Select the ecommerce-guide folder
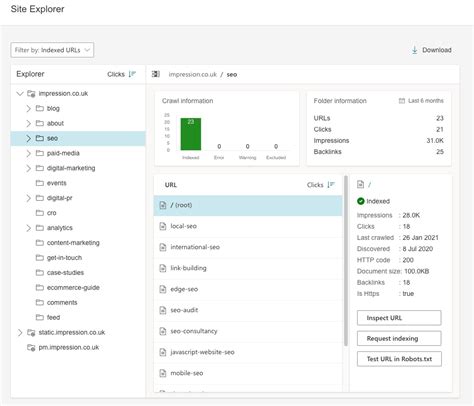Screen dimensions: 474x406 (x=78, y=287)
